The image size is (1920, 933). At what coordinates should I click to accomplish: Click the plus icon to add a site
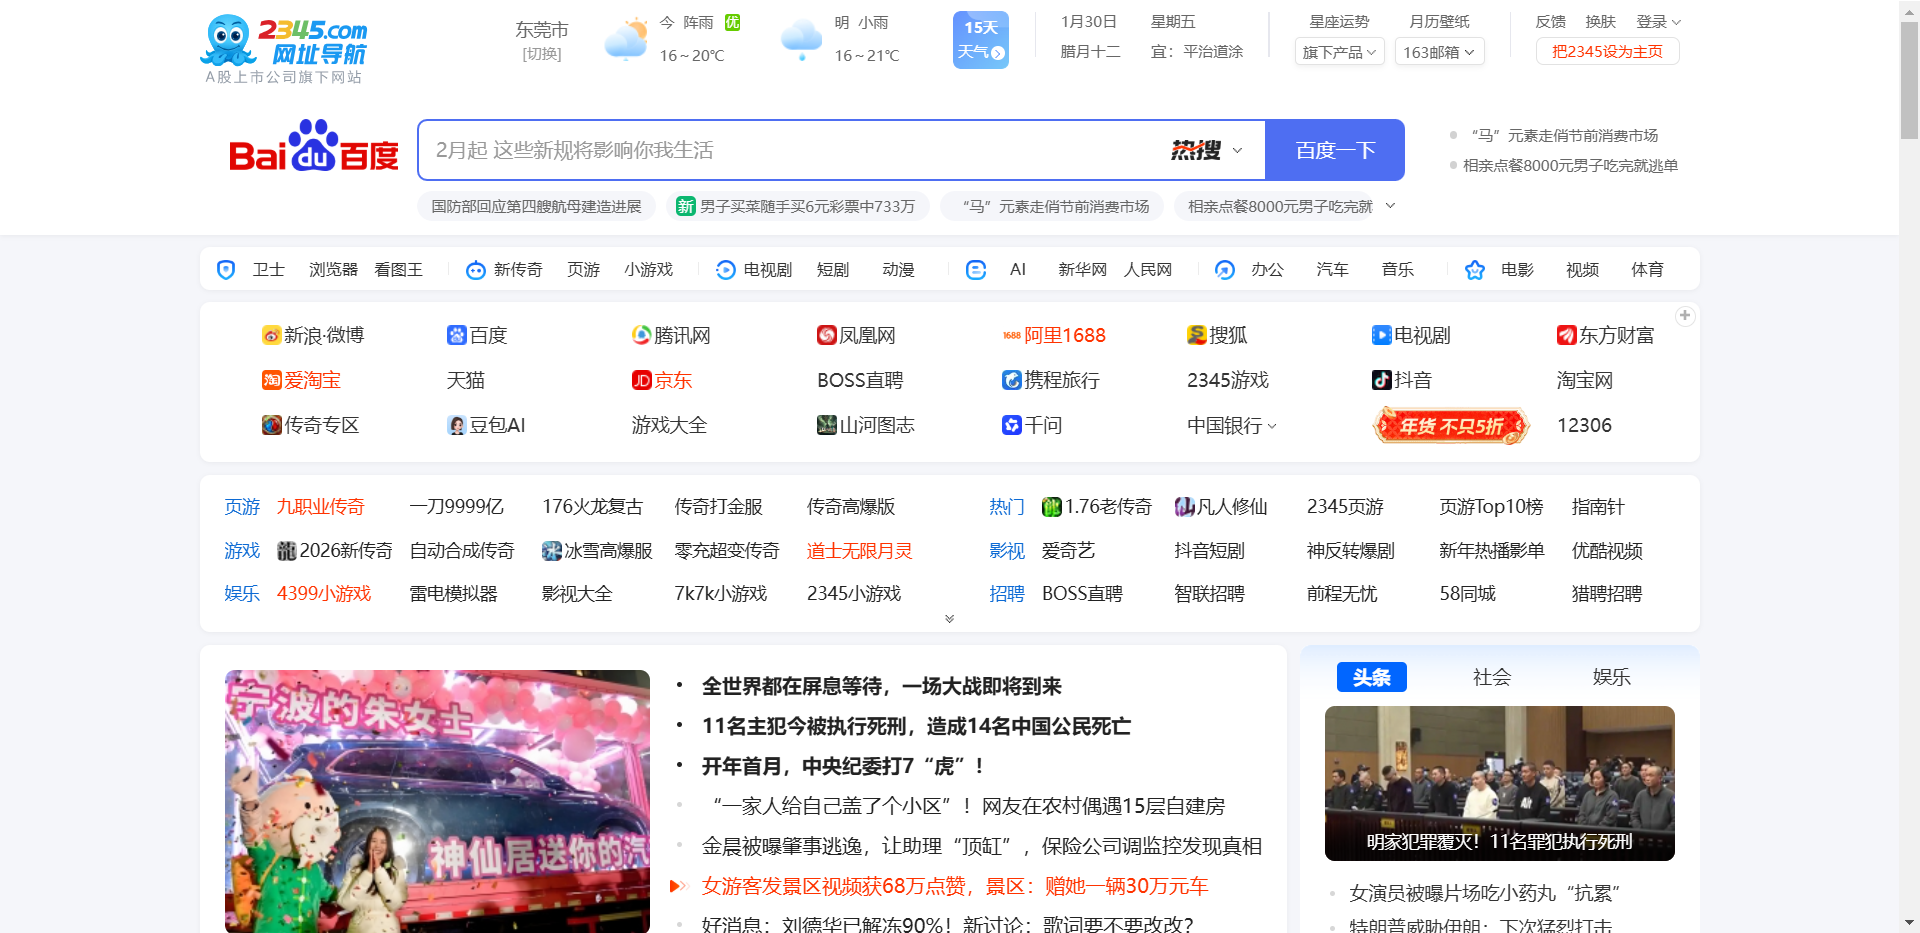point(1684,315)
